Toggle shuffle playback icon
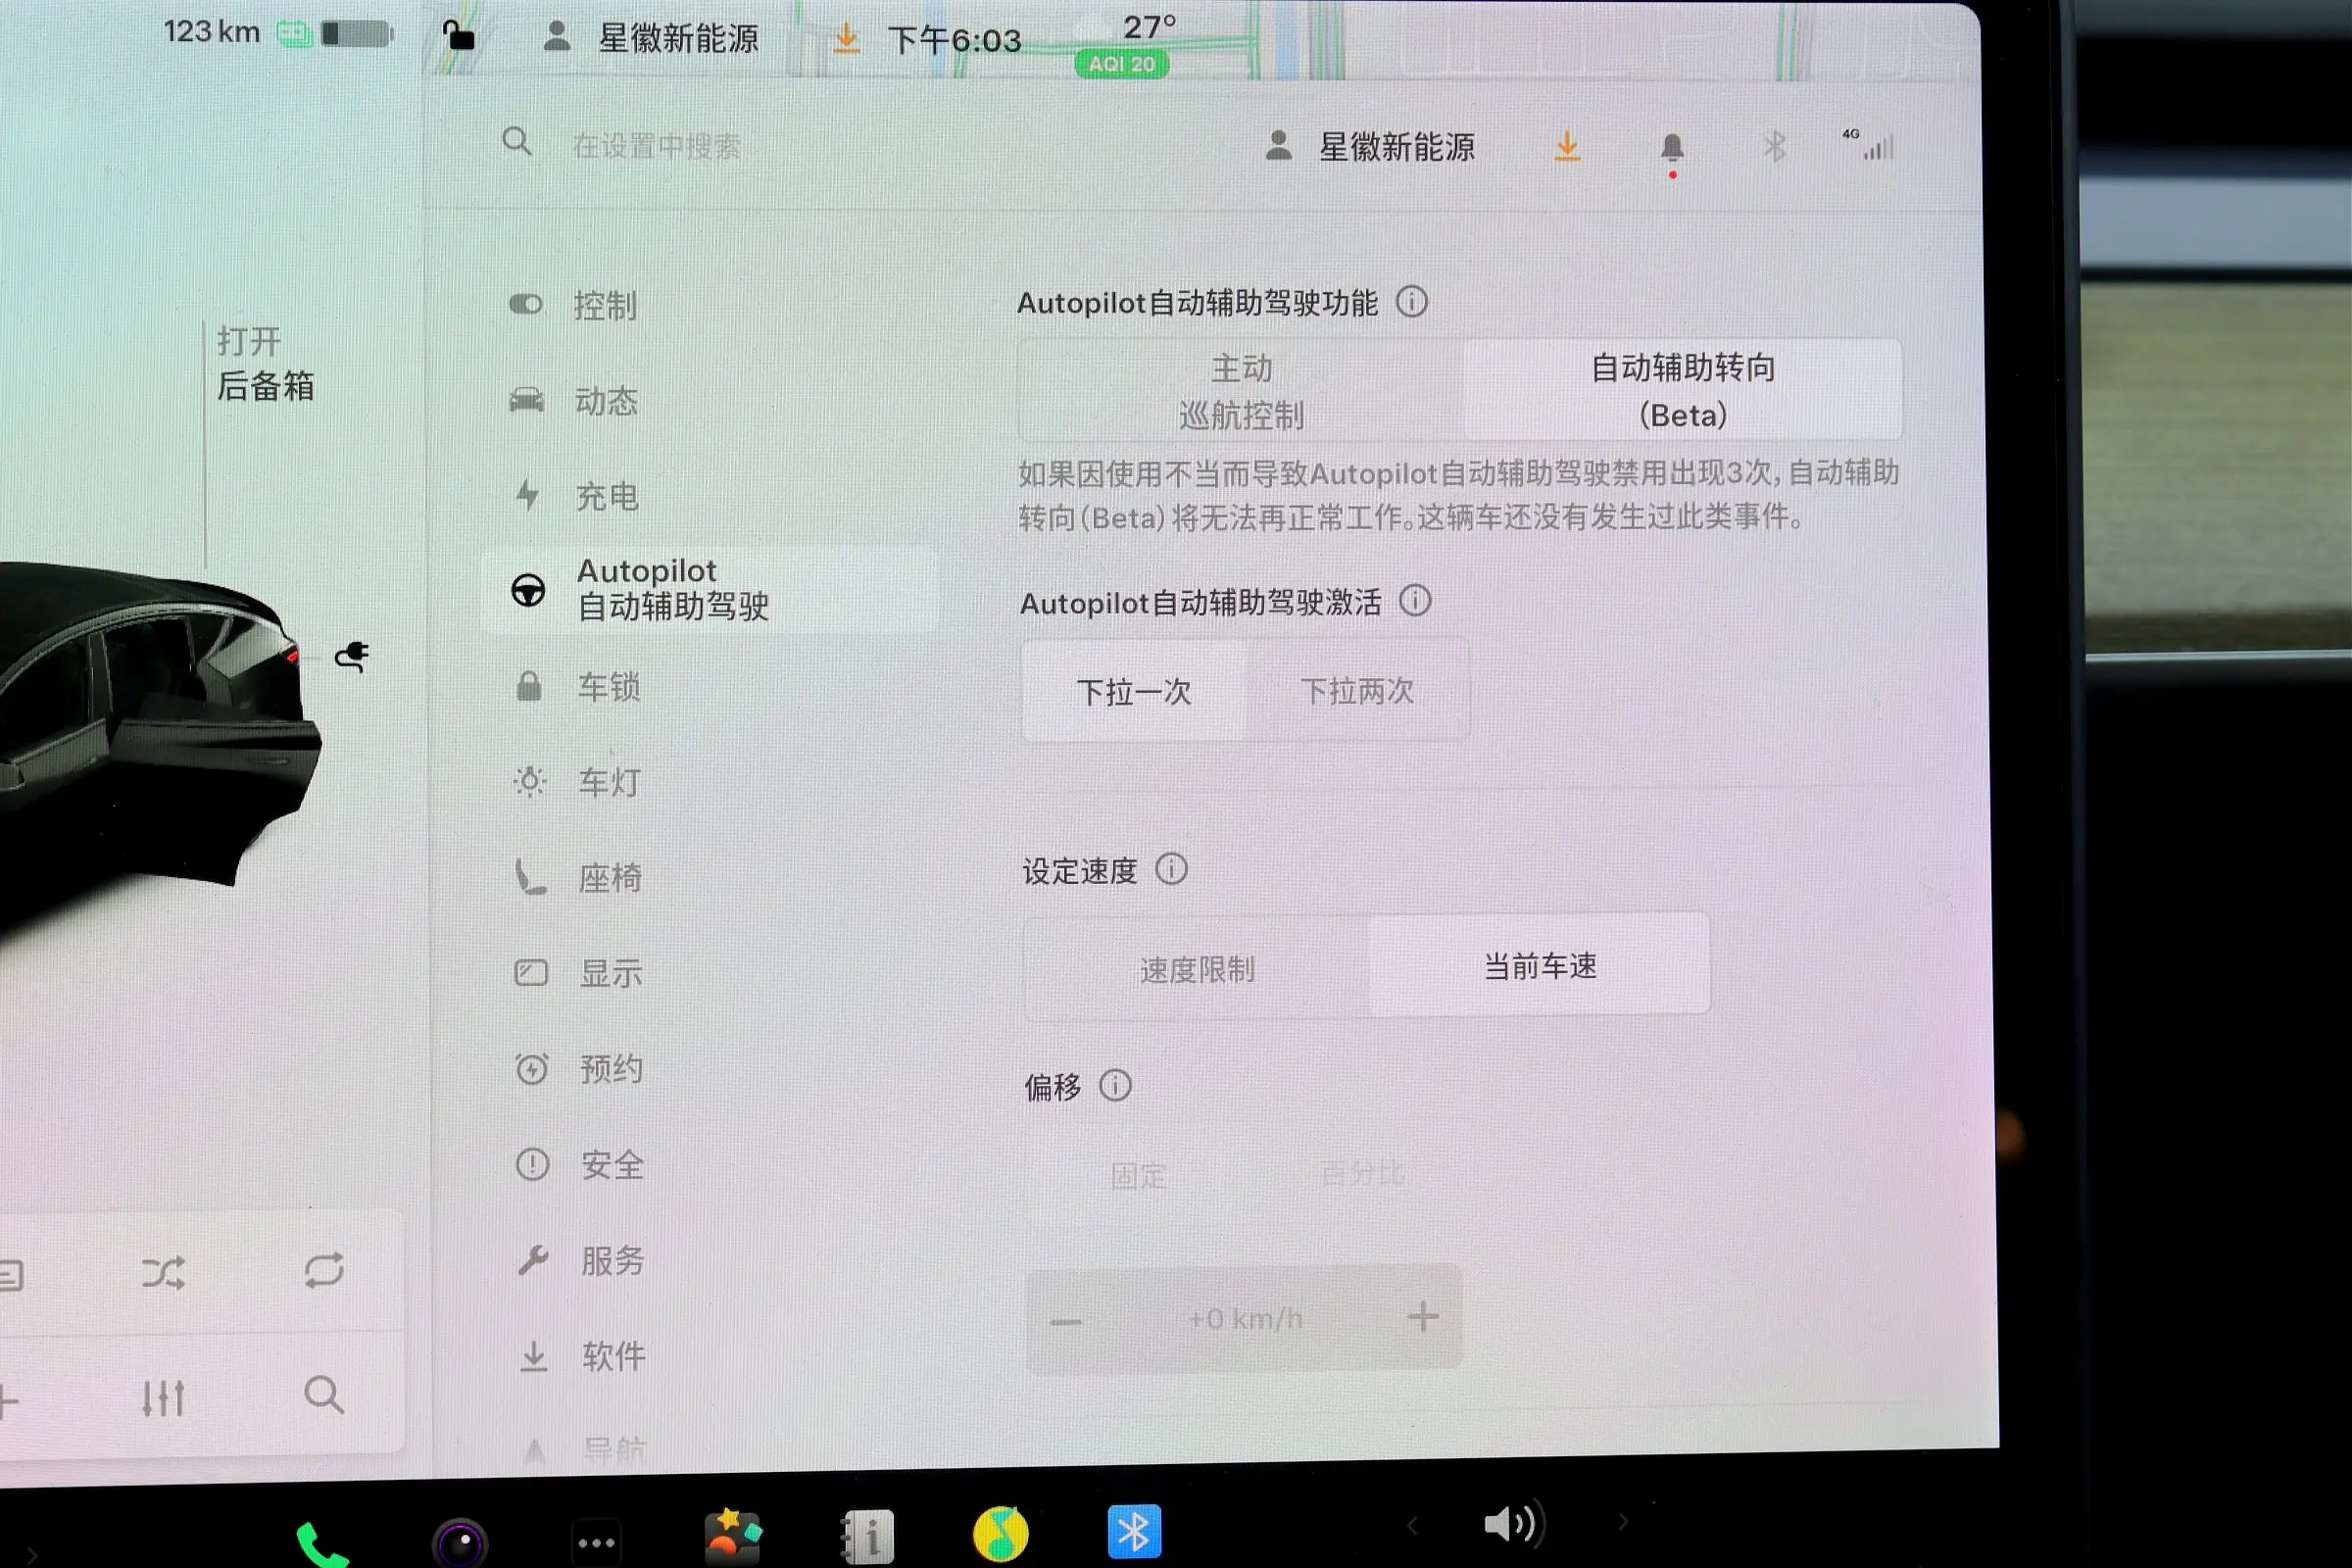Viewport: 2352px width, 1568px height. tap(163, 1272)
